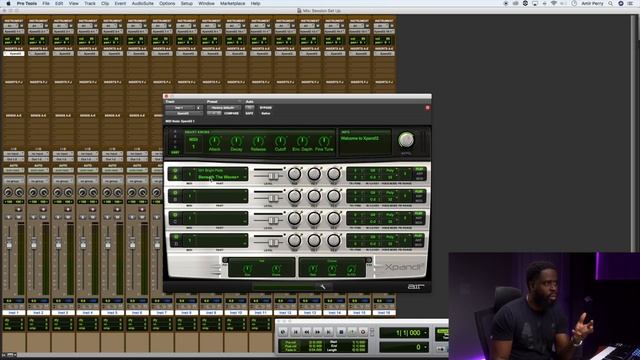Open automation mode selector on Inst 2
Viewport: 640px width, 360px height.
click(38, 170)
